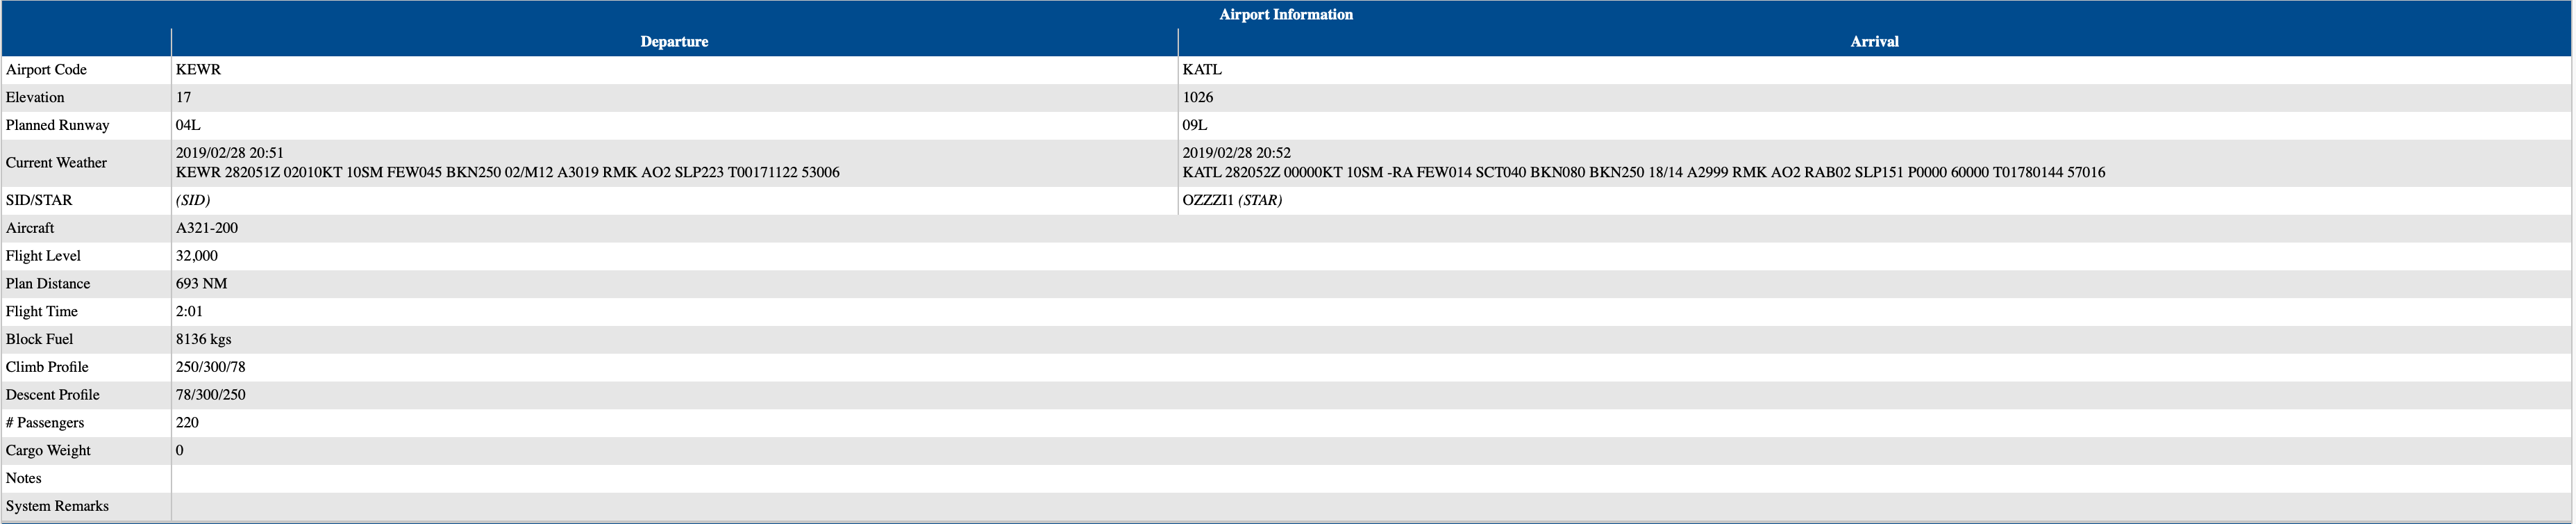
Task: Click the climb profile 250/300/78 value
Action: tap(210, 368)
